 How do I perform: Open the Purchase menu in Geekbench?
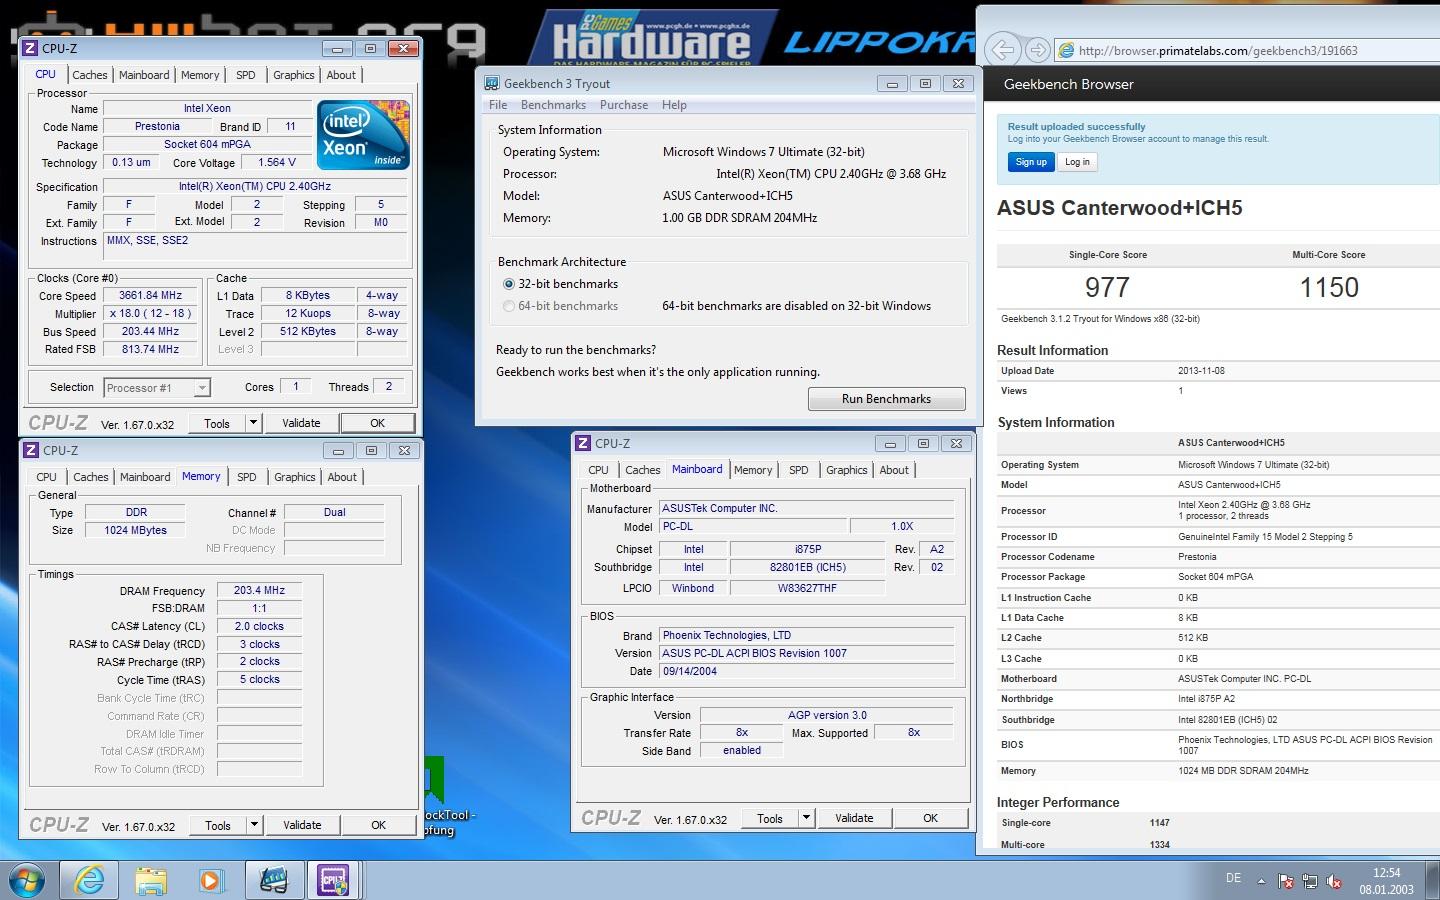pos(624,105)
